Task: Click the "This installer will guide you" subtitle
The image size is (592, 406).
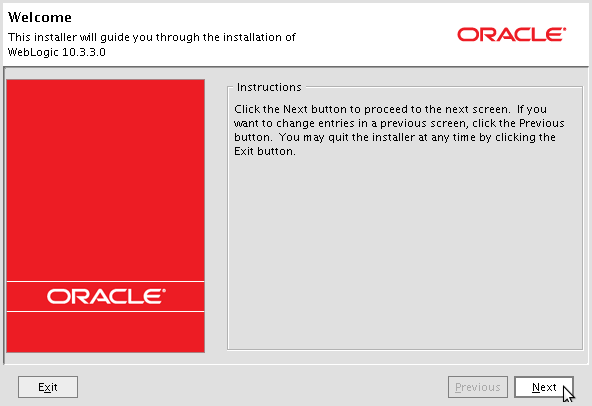Action: (151, 37)
